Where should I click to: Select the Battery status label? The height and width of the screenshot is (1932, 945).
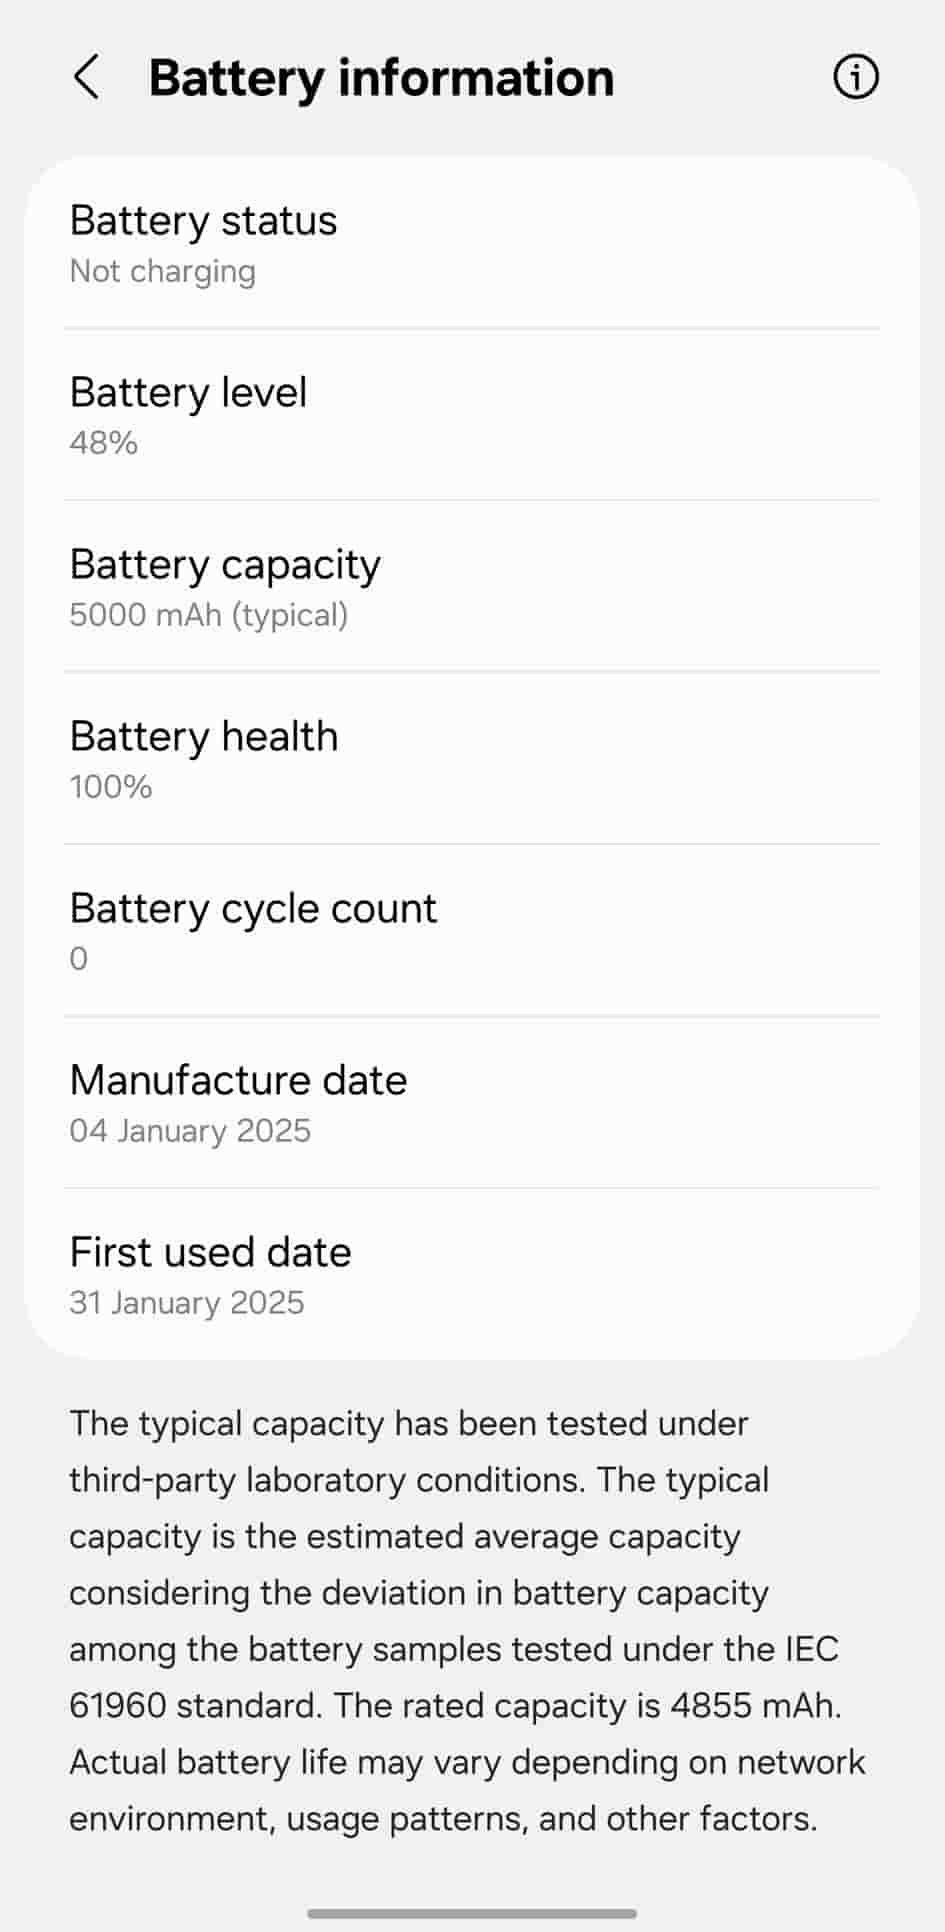point(203,221)
